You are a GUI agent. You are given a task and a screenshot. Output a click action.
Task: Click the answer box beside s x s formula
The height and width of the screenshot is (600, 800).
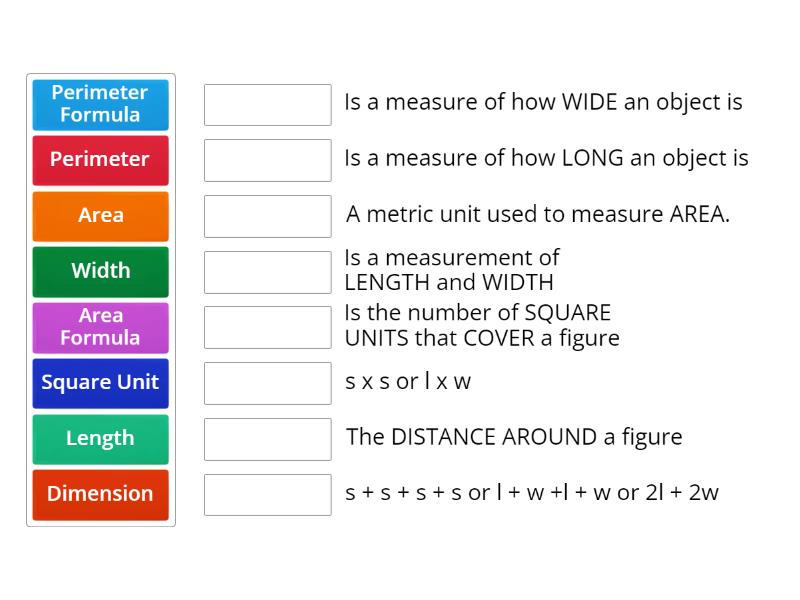267,383
